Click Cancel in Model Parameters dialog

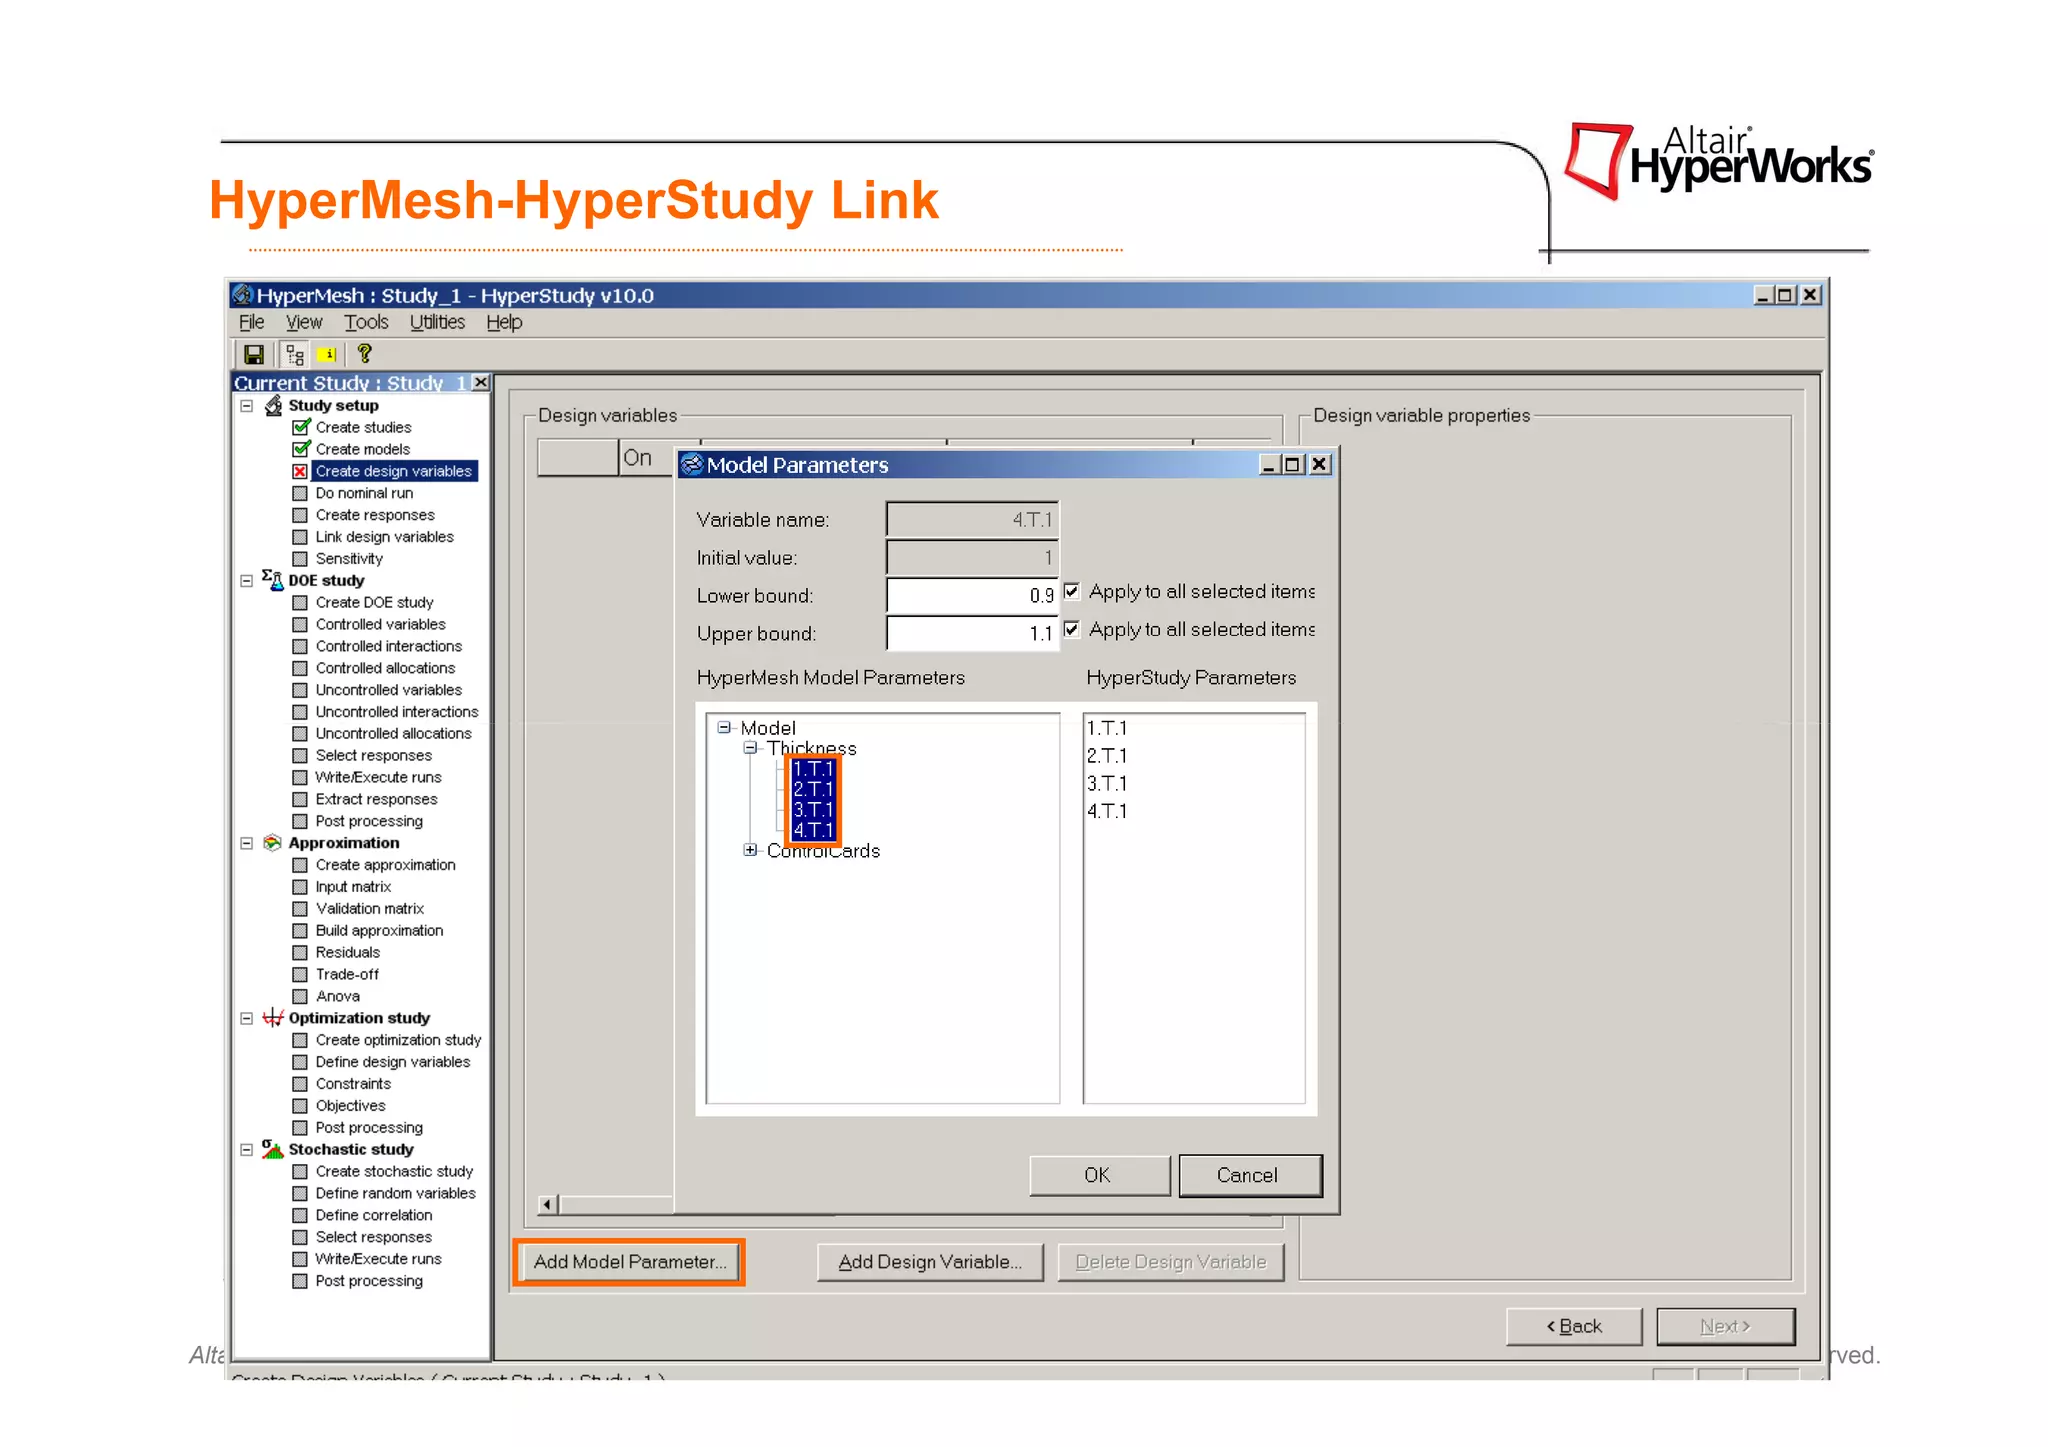click(x=1249, y=1175)
